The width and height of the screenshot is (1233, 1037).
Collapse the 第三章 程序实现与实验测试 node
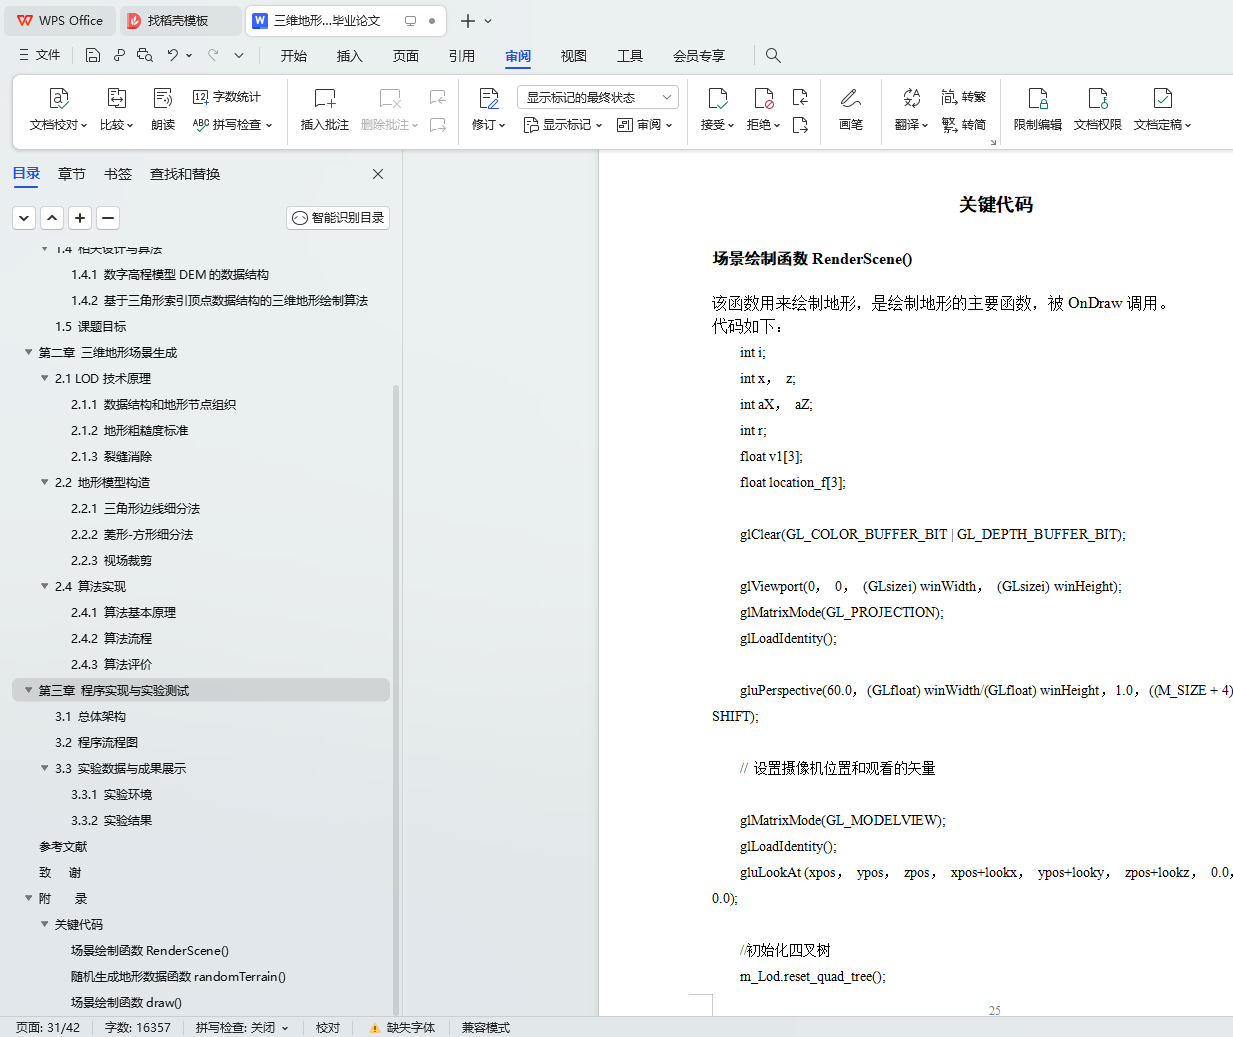click(28, 690)
